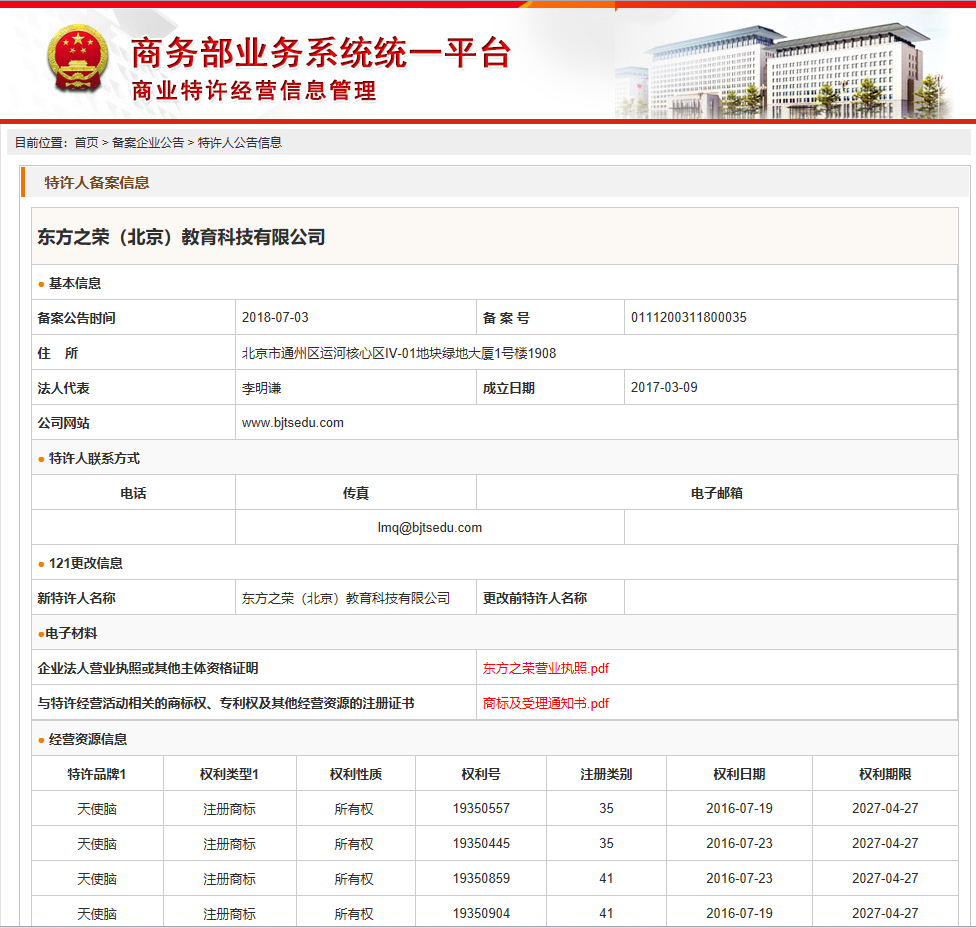The width and height of the screenshot is (976, 928).
Task: Click the 特许品牌1 column header
Action: click(97, 774)
